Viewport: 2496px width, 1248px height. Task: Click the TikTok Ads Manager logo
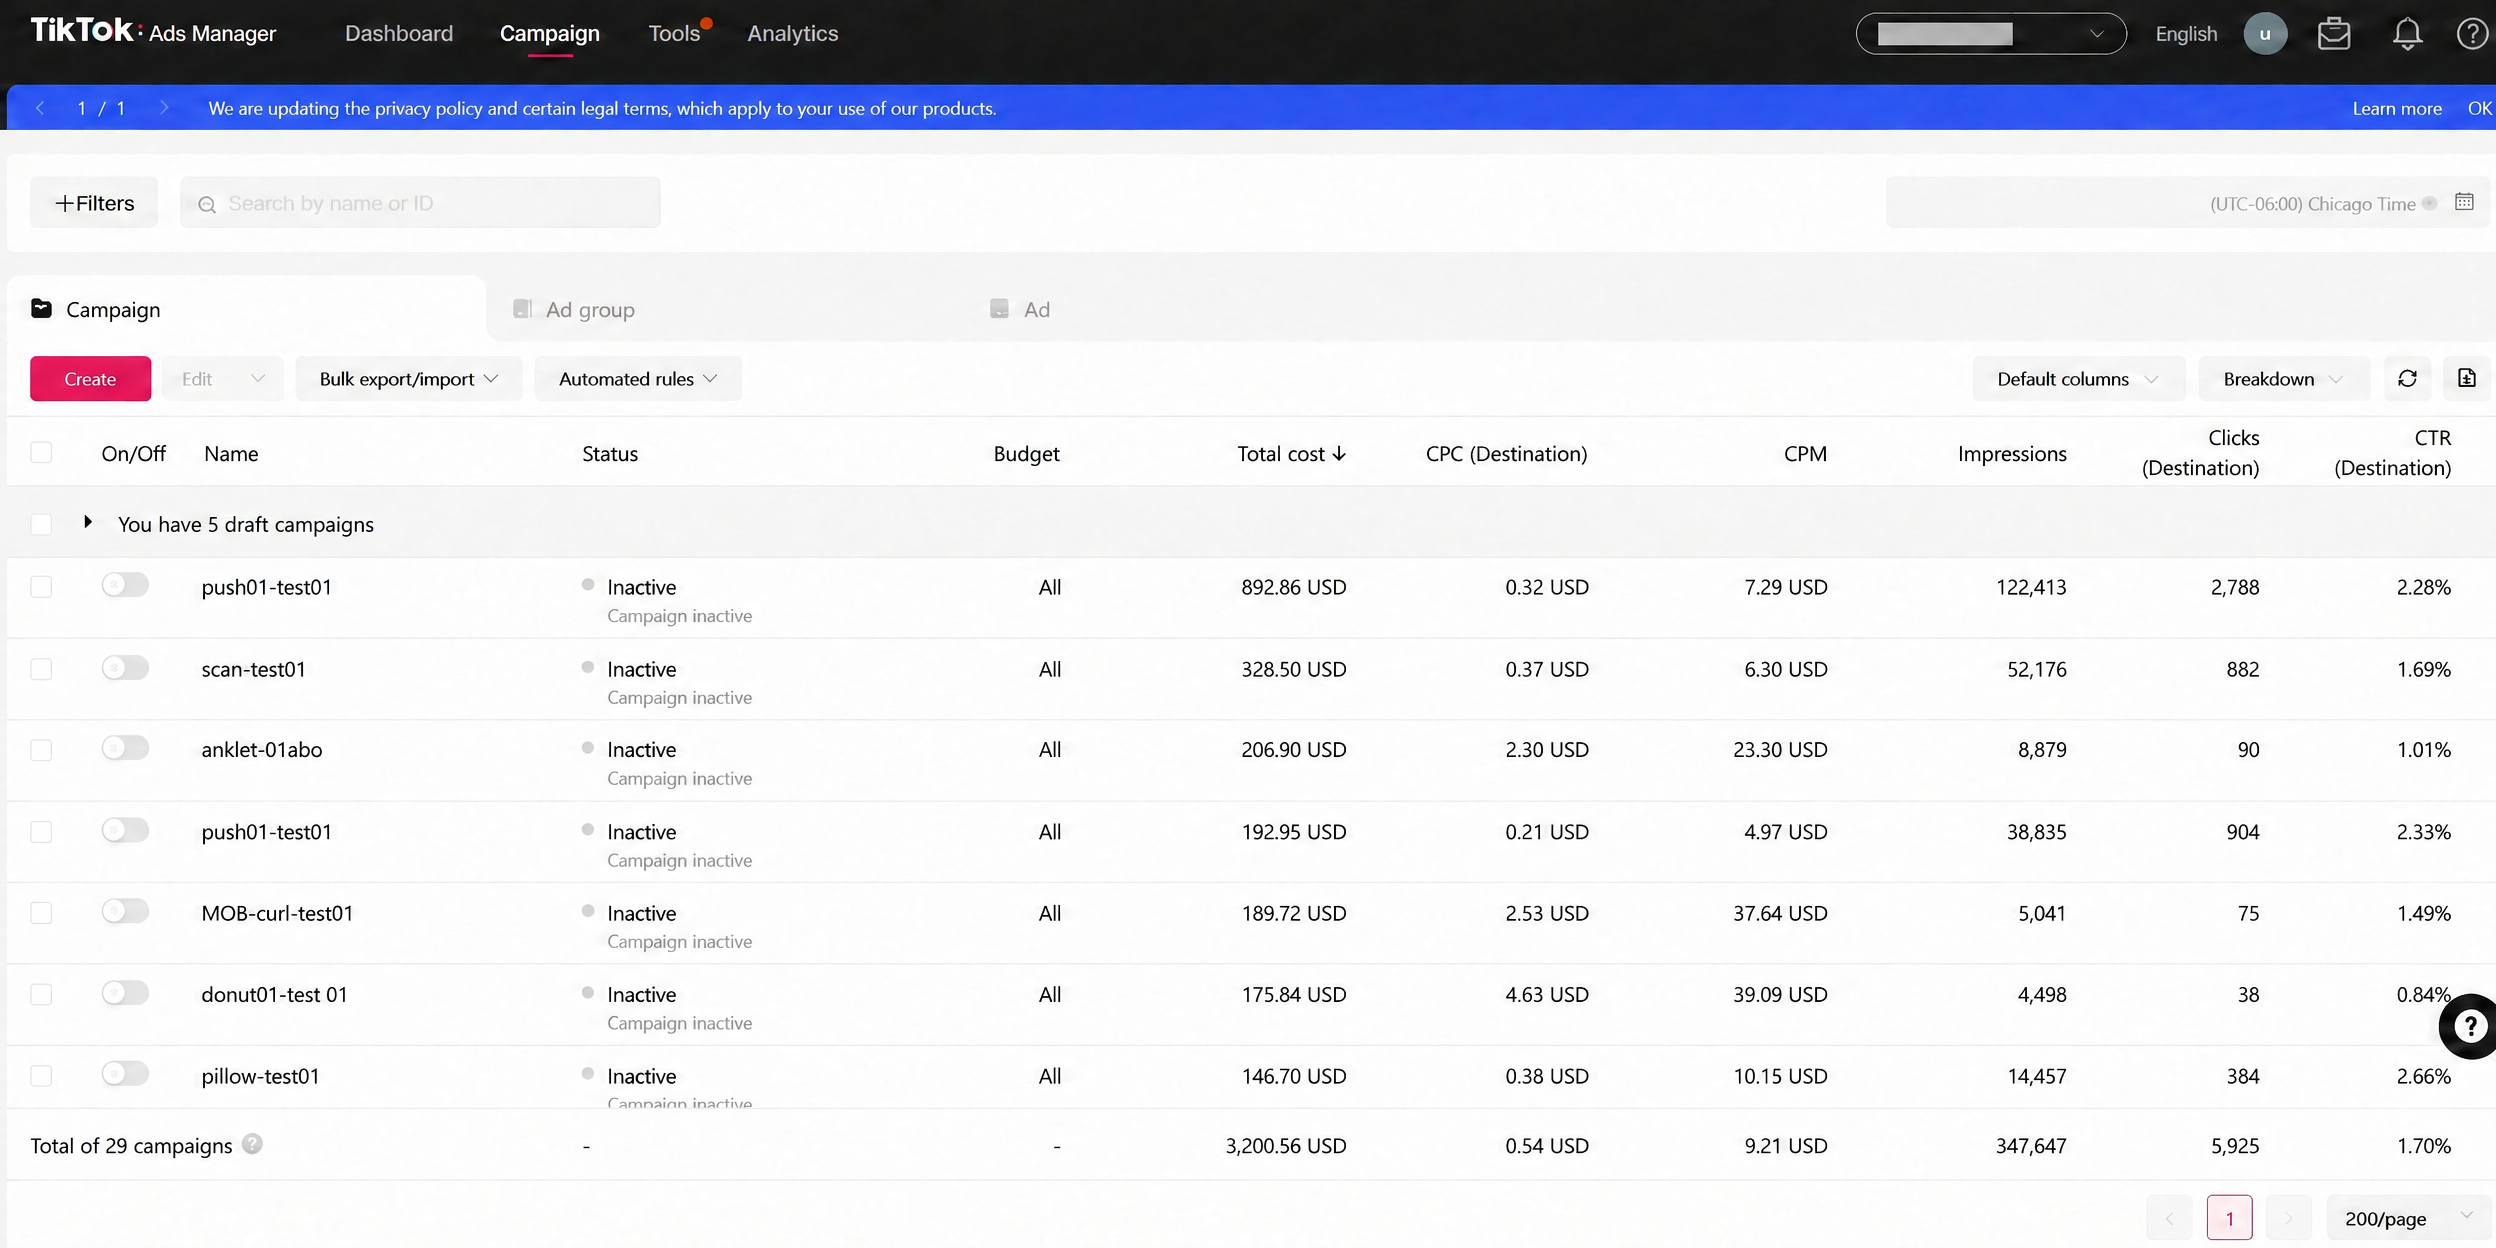pos(153,32)
